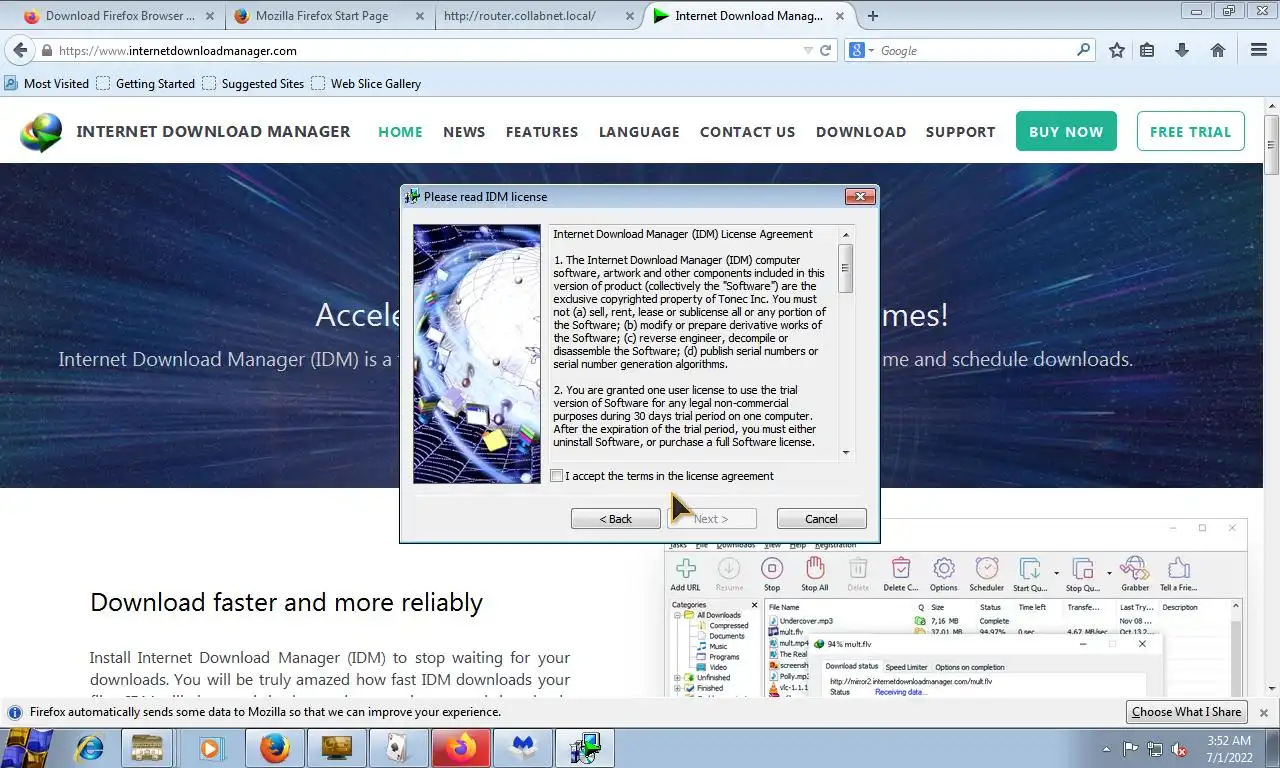This screenshot has width=1280, height=768.
Task: Open the NEWS page
Action: click(464, 132)
